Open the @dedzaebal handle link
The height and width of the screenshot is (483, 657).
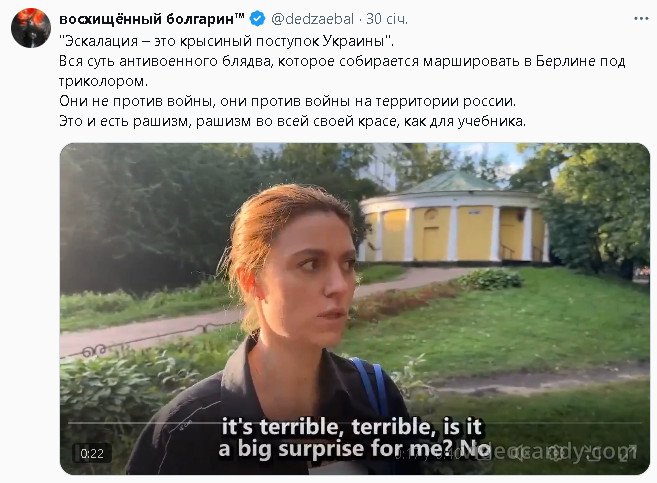point(313,19)
